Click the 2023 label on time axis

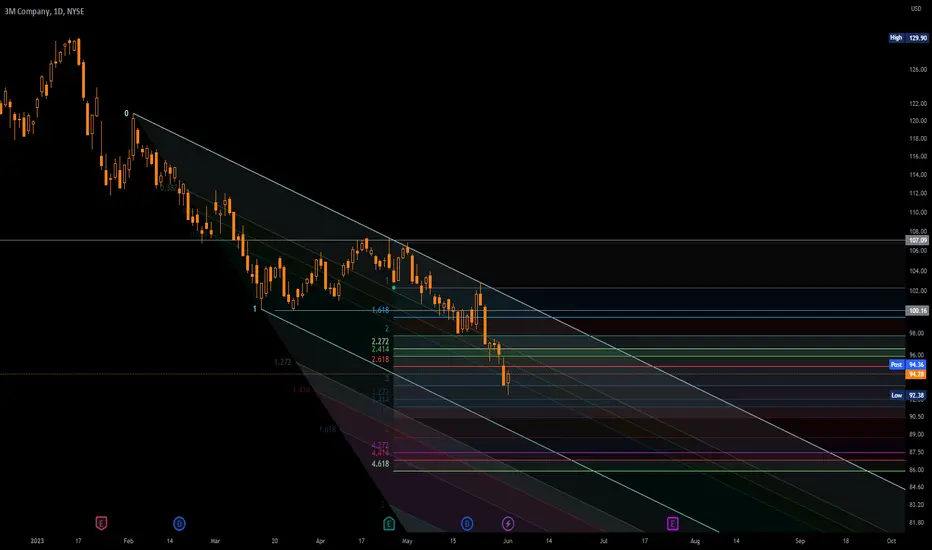(x=37, y=540)
